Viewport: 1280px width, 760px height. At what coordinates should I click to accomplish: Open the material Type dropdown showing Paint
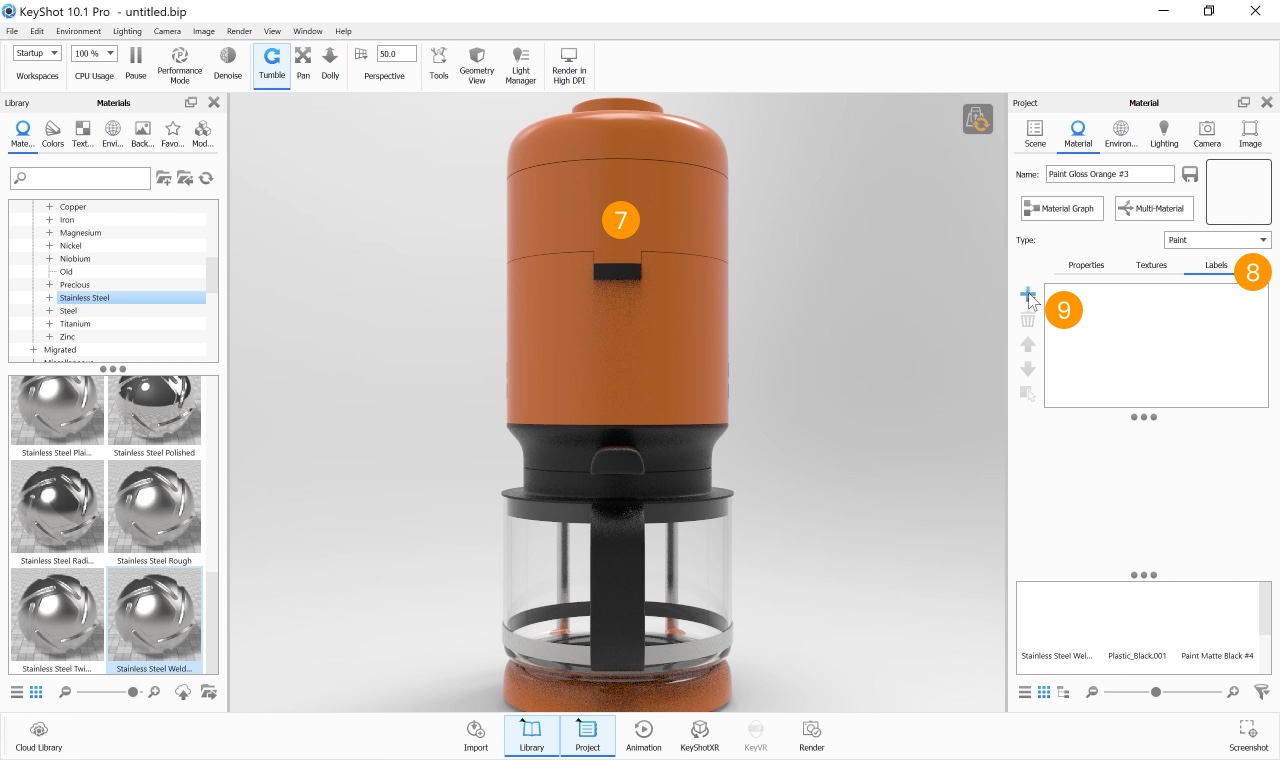pyautogui.click(x=1217, y=239)
